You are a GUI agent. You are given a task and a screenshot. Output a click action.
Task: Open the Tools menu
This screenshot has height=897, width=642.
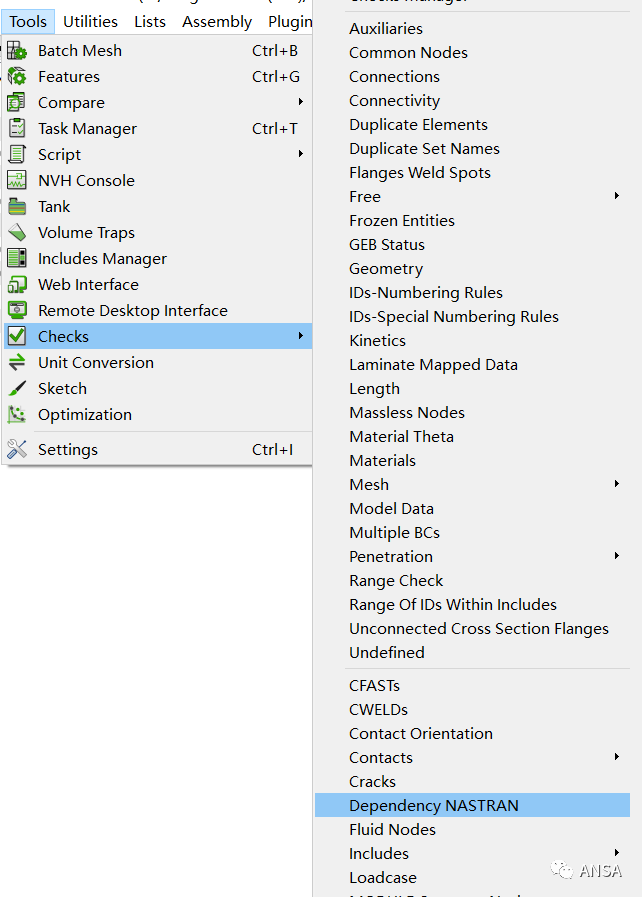(28, 22)
